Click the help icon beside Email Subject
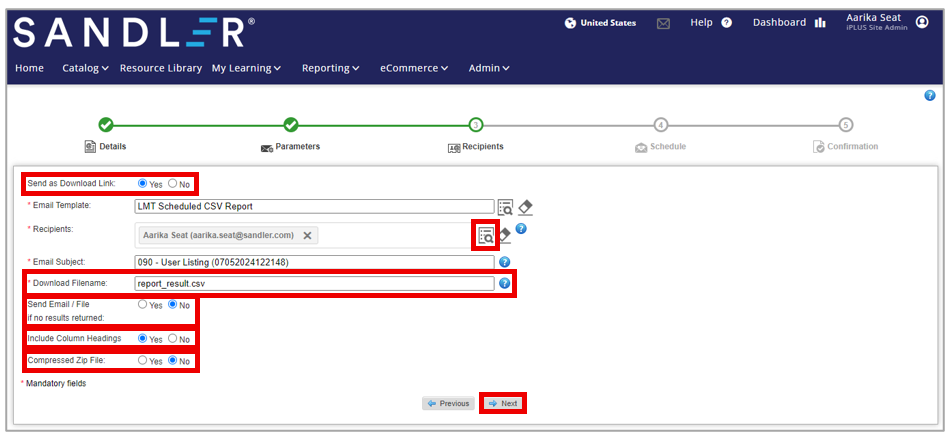 (x=505, y=262)
